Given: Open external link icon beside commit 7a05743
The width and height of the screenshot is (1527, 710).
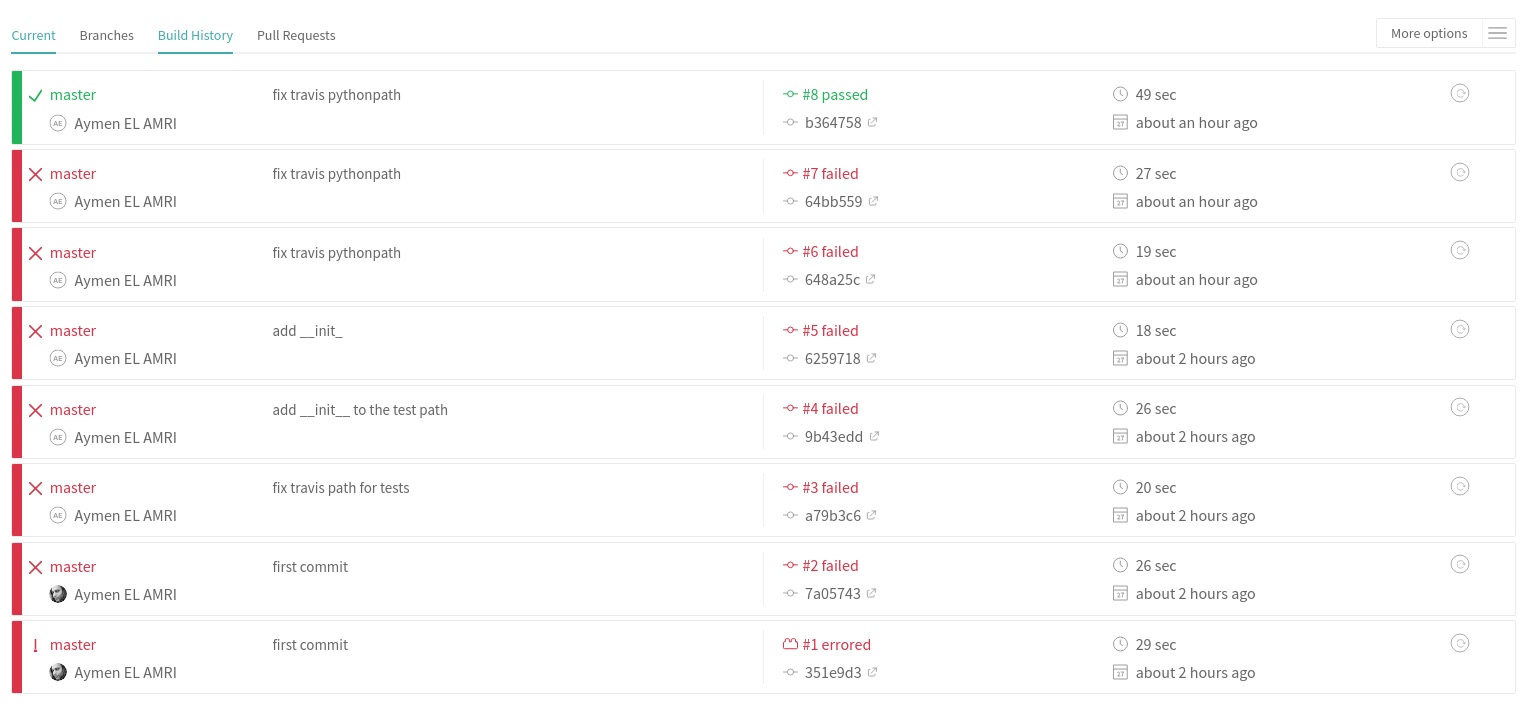Looking at the screenshot, I should point(871,593).
